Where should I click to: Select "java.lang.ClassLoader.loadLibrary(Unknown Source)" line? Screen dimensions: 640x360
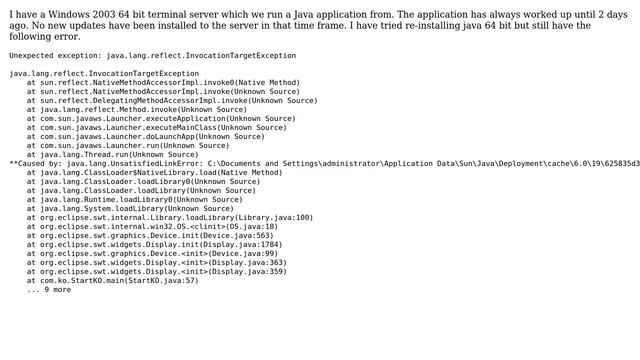point(141,190)
